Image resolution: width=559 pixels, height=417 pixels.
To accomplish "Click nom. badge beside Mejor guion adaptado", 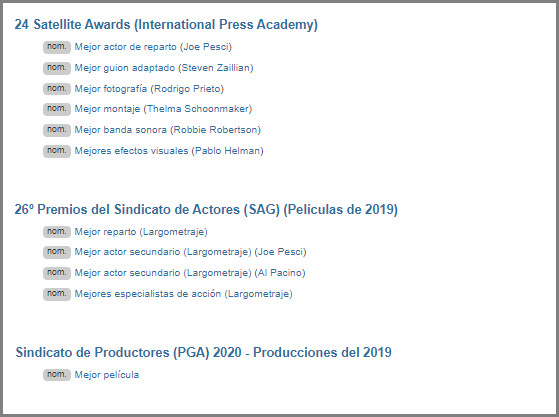I will point(57,68).
